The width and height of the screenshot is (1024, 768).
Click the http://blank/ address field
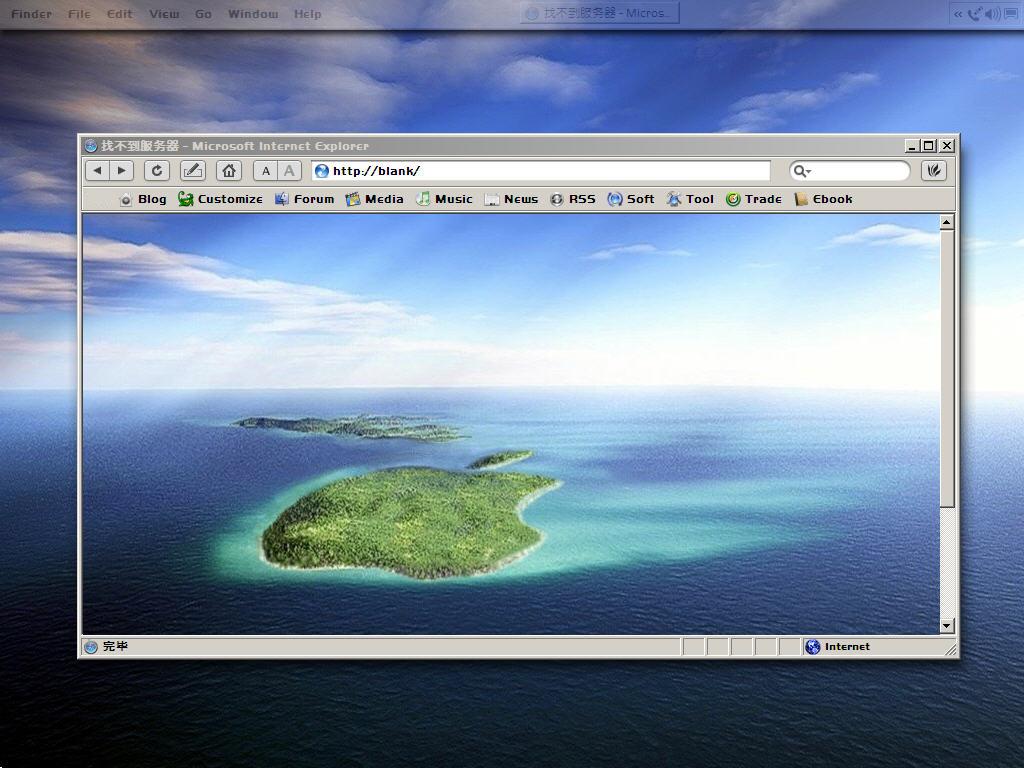541,171
